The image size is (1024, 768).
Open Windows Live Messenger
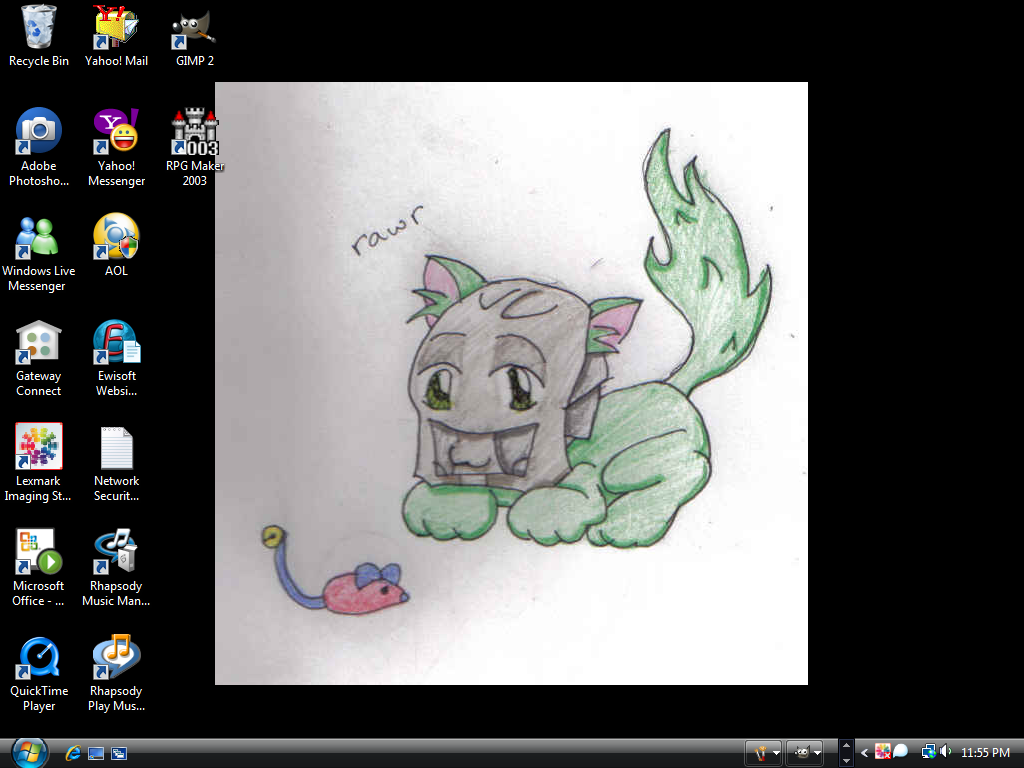coord(38,237)
